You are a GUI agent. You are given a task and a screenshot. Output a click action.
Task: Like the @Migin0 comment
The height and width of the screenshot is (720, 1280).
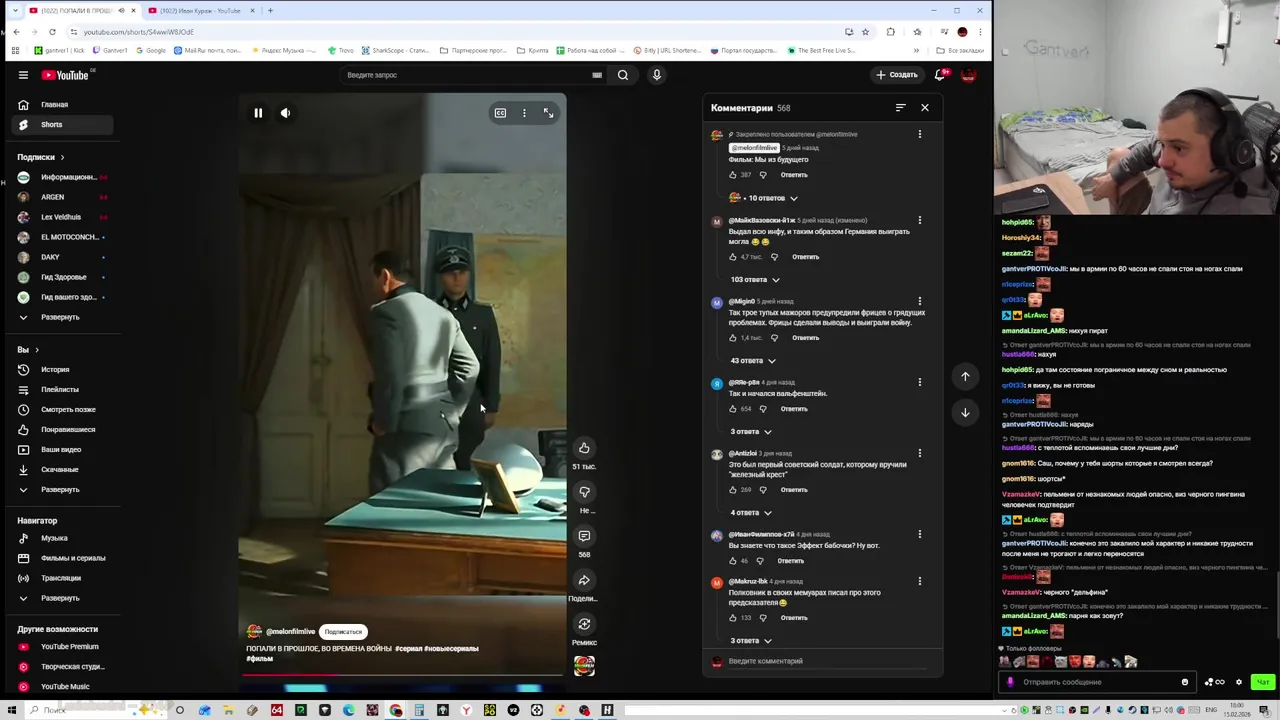pos(732,338)
